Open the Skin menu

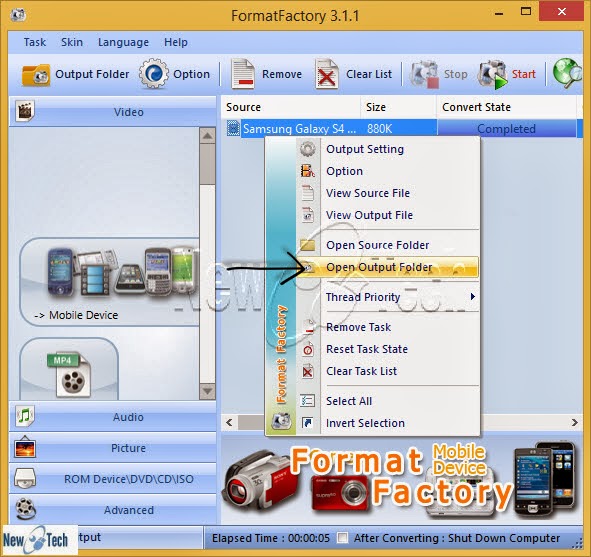[x=72, y=42]
